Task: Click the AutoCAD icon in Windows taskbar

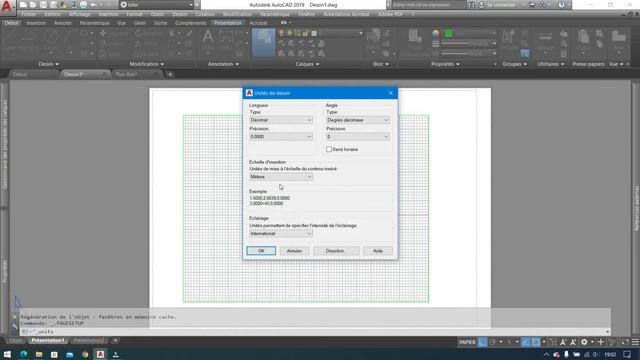Action: pyautogui.click(x=100, y=354)
